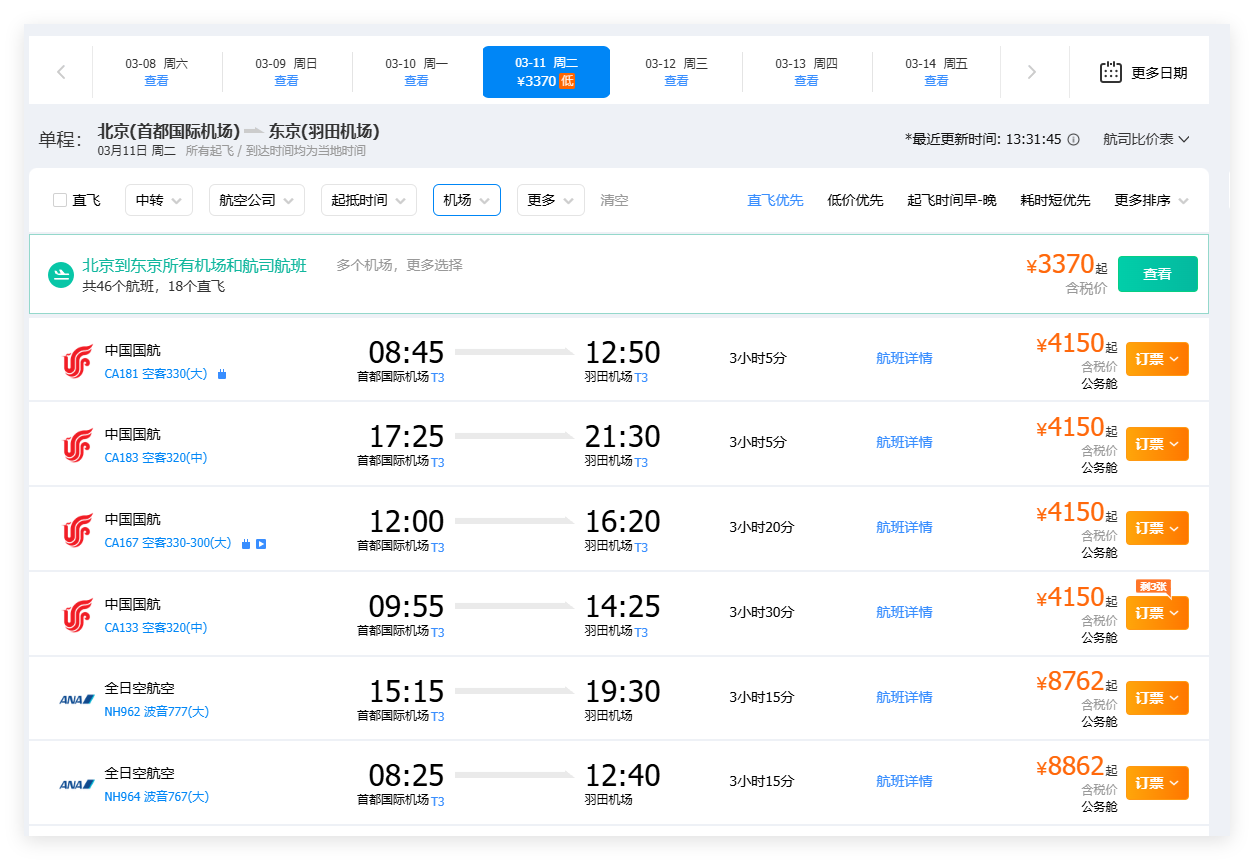Open 航班详情 for the 17:25 flight
This screenshot has height=860, width=1254.
tap(904, 442)
